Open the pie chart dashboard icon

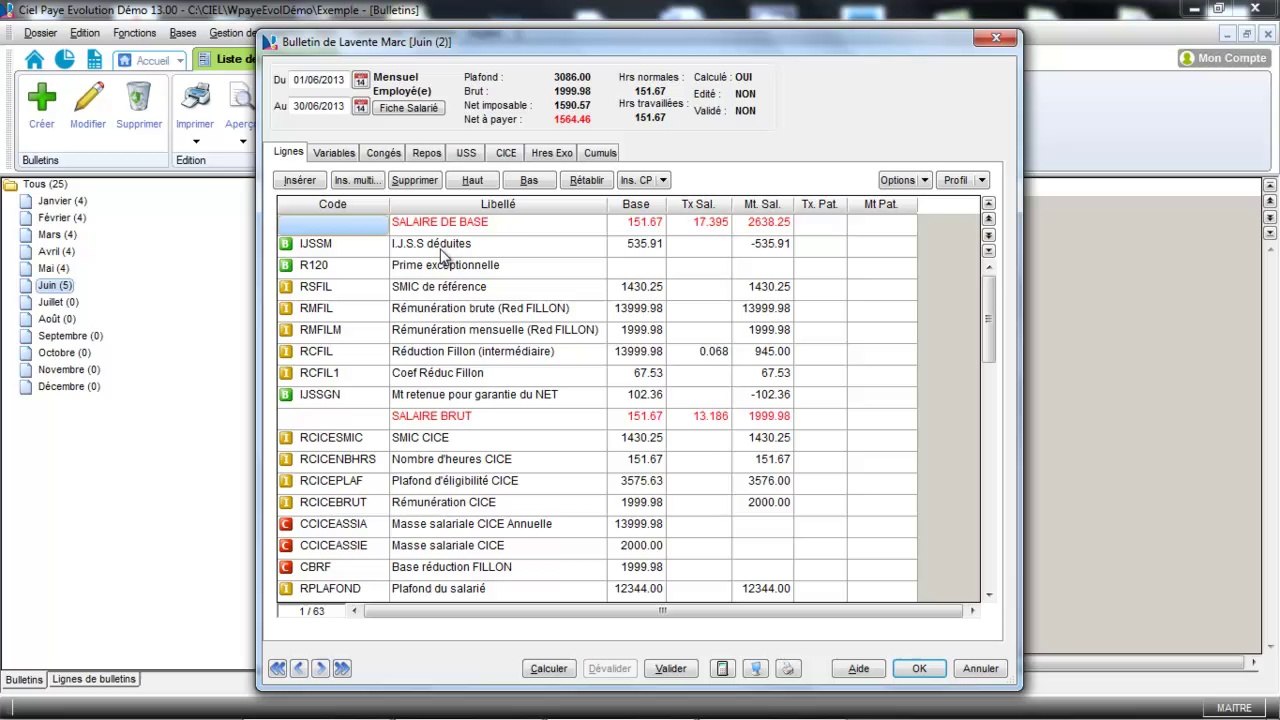(64, 59)
